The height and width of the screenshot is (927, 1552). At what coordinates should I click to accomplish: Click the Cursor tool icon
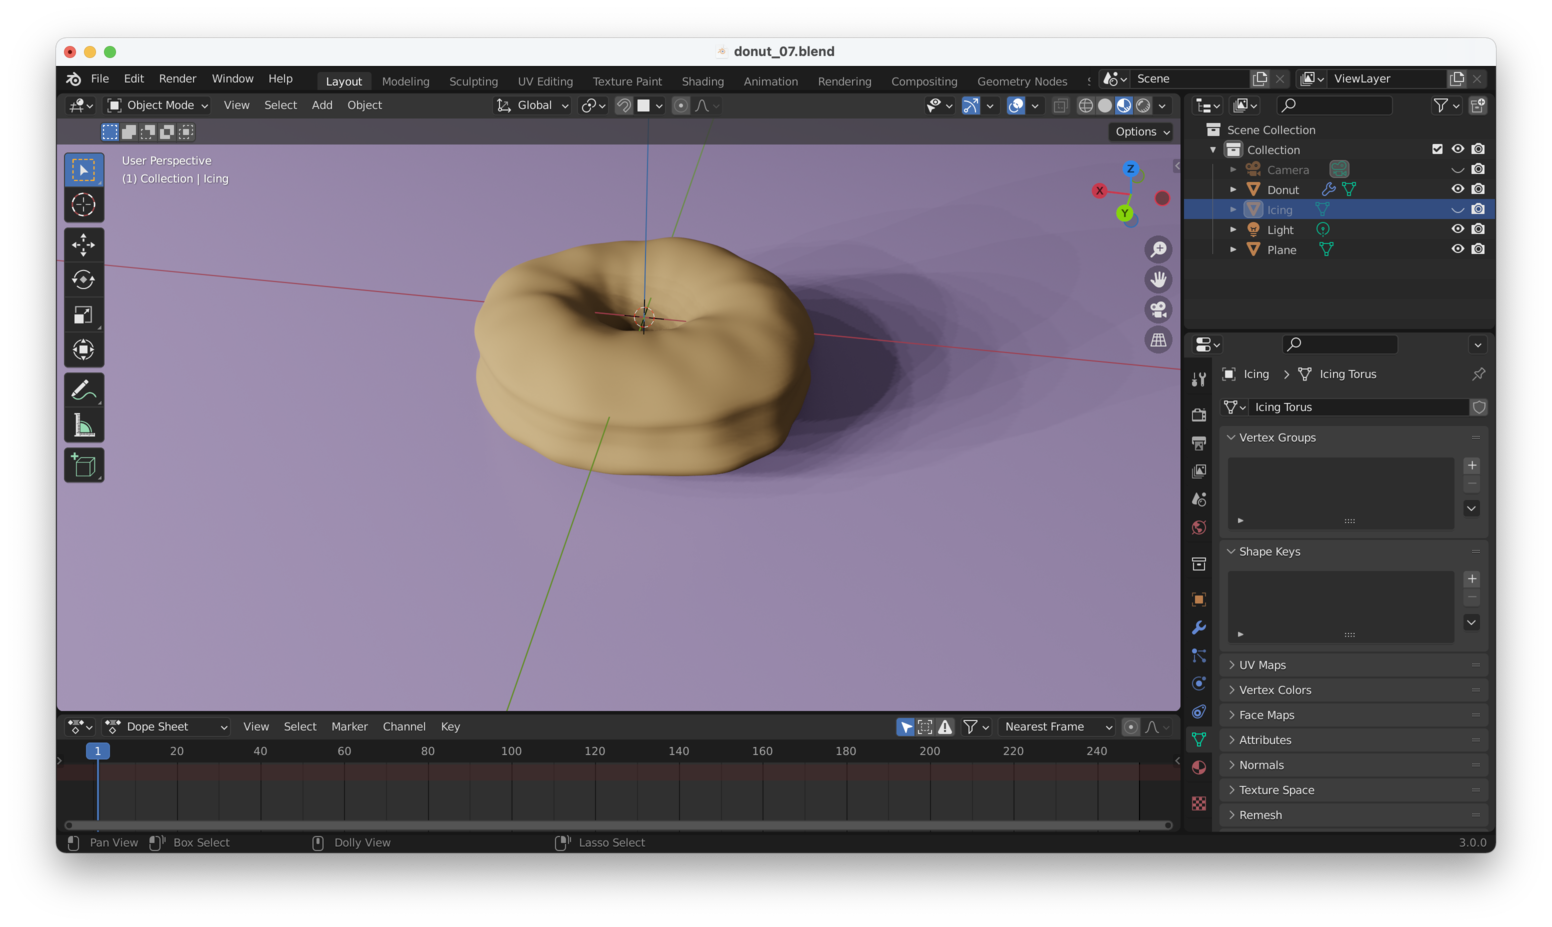point(84,205)
